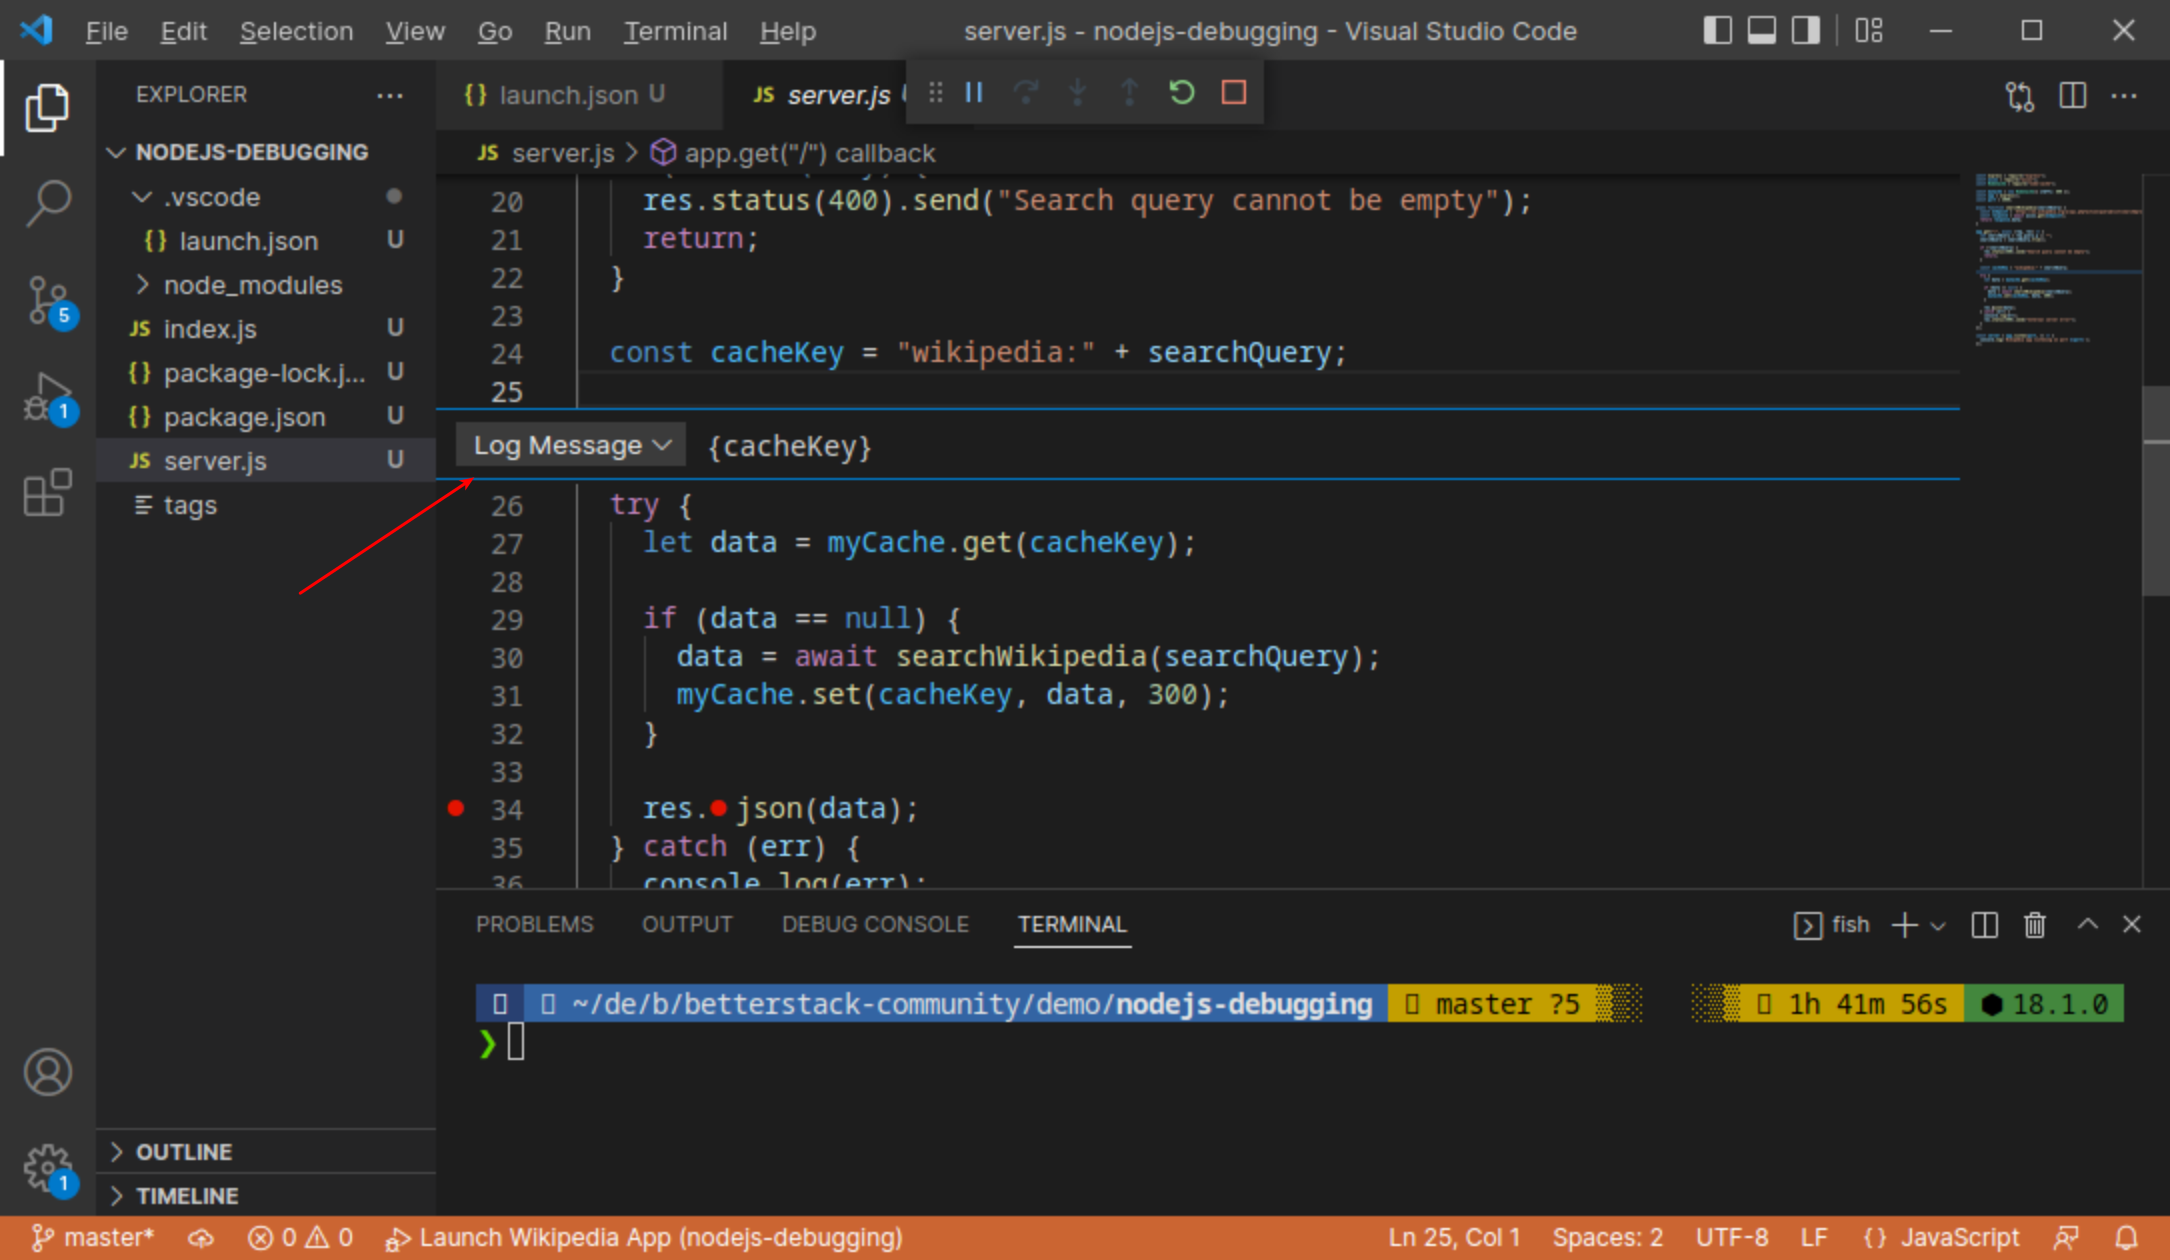This screenshot has height=1260, width=2170.
Task: Open the Accounts menu icon
Action: (47, 1072)
